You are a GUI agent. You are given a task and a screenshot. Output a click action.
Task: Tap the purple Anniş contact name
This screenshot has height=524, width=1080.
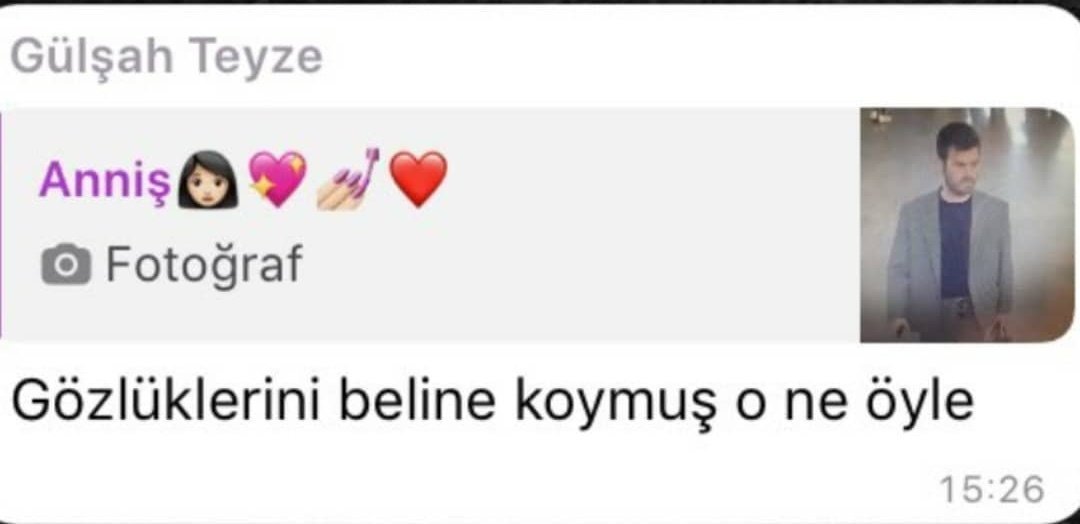point(105,180)
